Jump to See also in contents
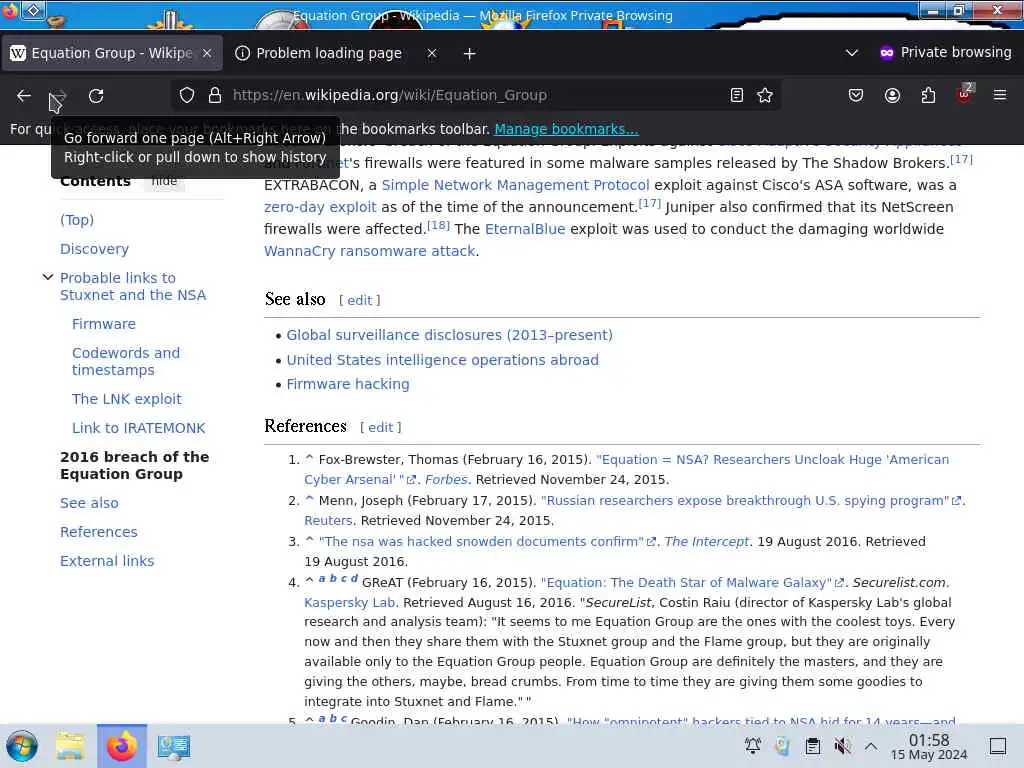1024x768 pixels. [x=89, y=503]
